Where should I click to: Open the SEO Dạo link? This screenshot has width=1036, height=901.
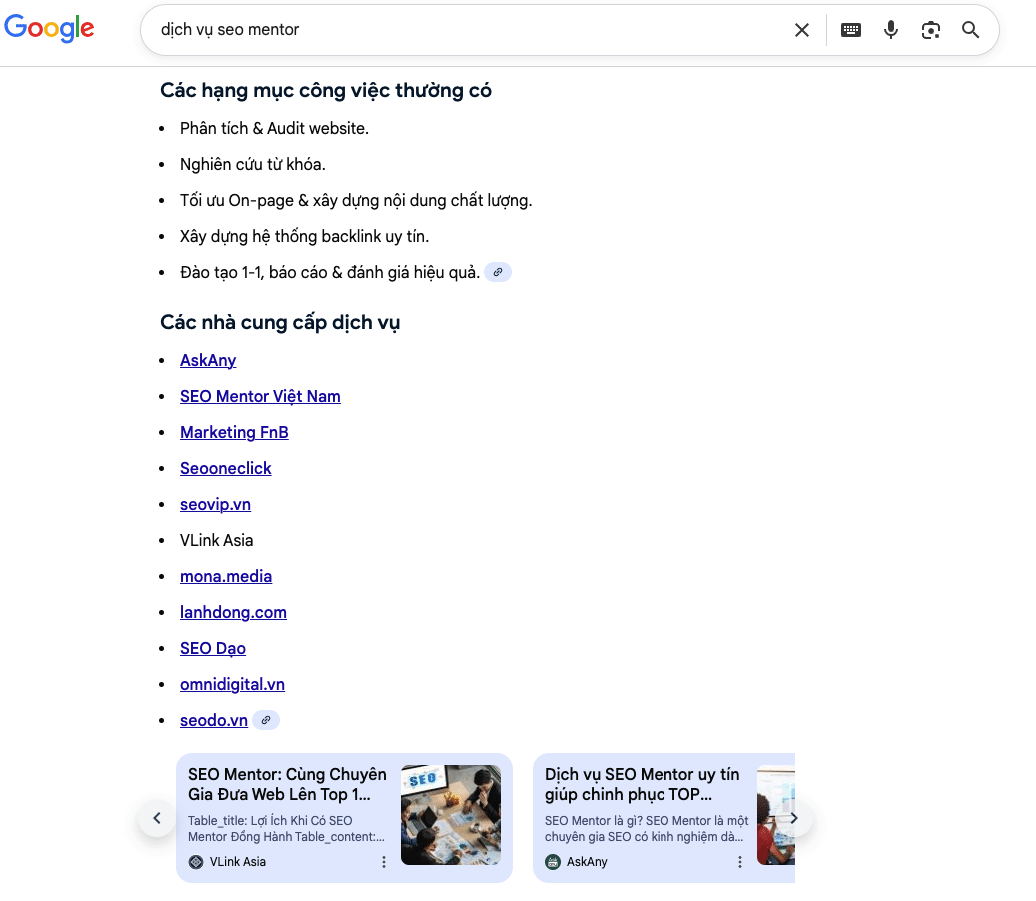(x=213, y=648)
